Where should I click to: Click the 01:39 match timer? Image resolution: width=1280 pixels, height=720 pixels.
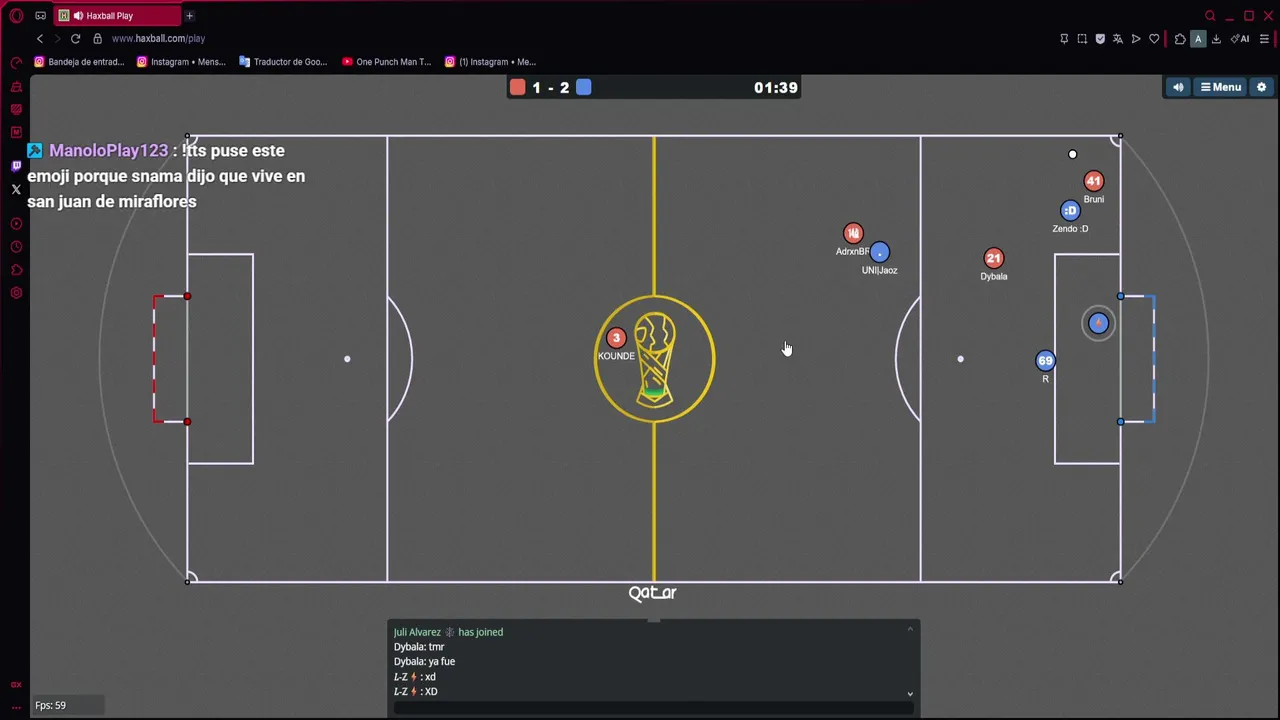click(776, 87)
